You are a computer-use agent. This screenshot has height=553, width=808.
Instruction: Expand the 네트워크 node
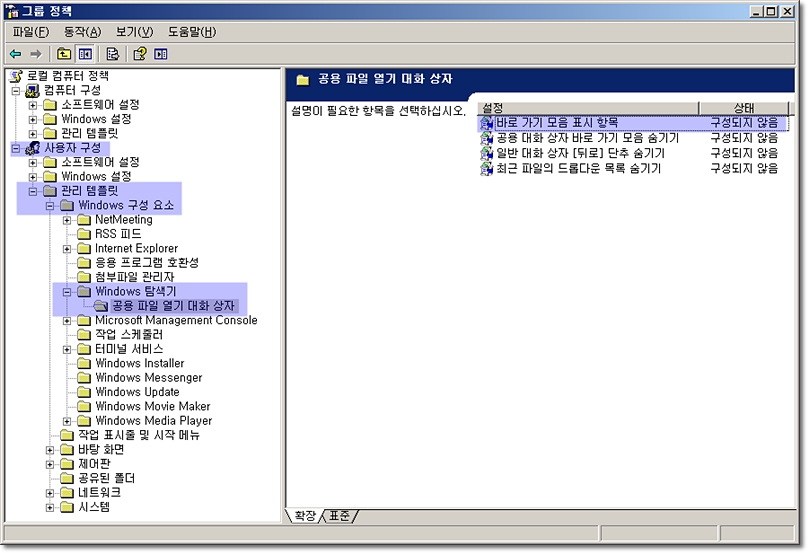pyautogui.click(x=50, y=493)
